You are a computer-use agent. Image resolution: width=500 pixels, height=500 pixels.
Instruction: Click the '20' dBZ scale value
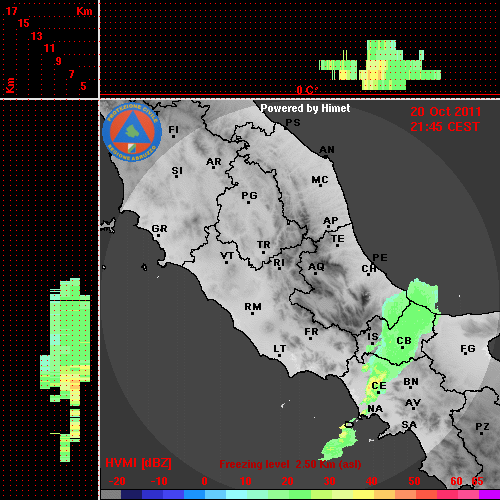click(x=287, y=481)
